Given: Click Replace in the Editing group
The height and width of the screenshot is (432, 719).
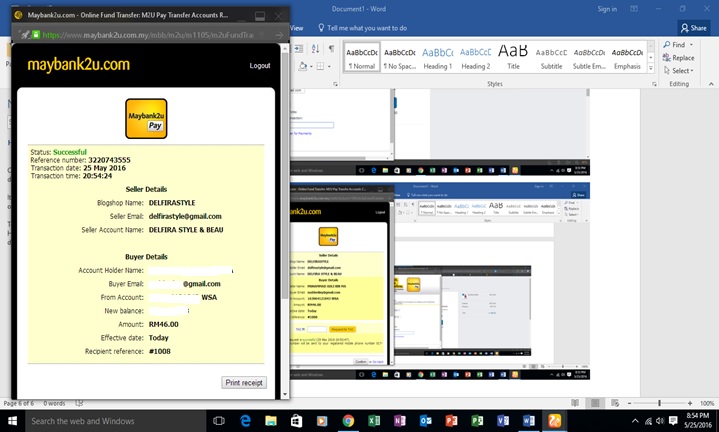Looking at the screenshot, I should click(678, 58).
